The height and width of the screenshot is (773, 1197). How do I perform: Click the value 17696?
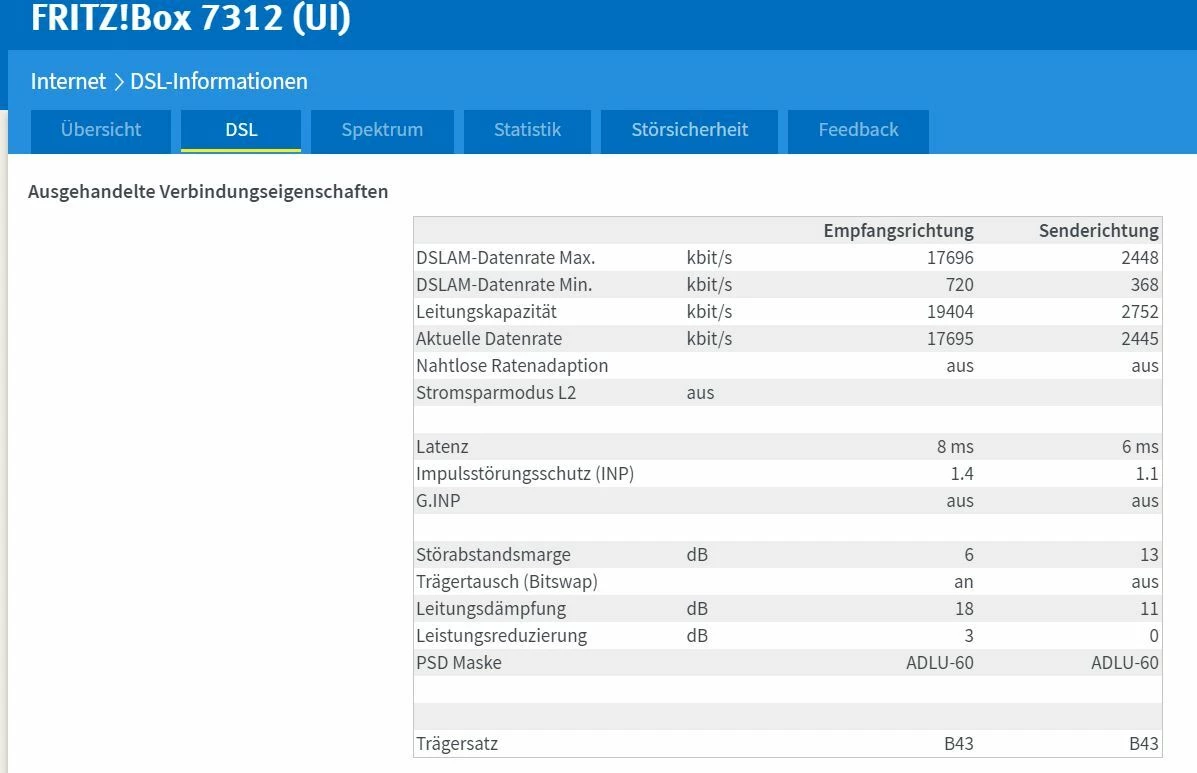pos(950,258)
